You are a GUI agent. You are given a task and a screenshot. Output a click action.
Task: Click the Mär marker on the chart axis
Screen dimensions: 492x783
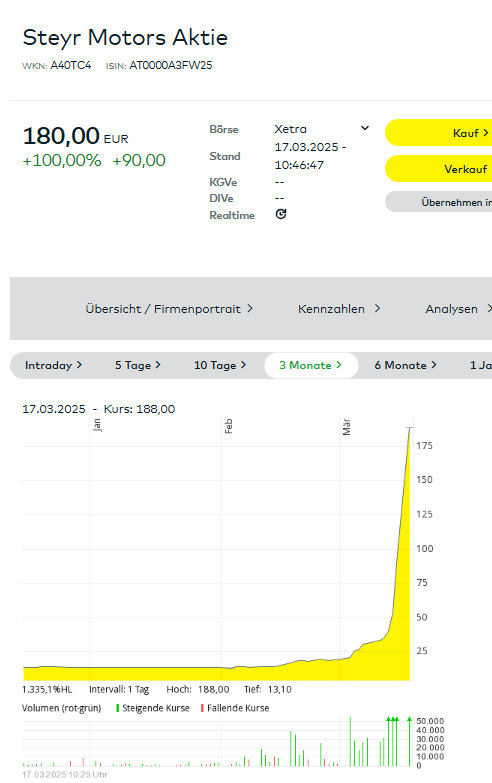point(346,427)
